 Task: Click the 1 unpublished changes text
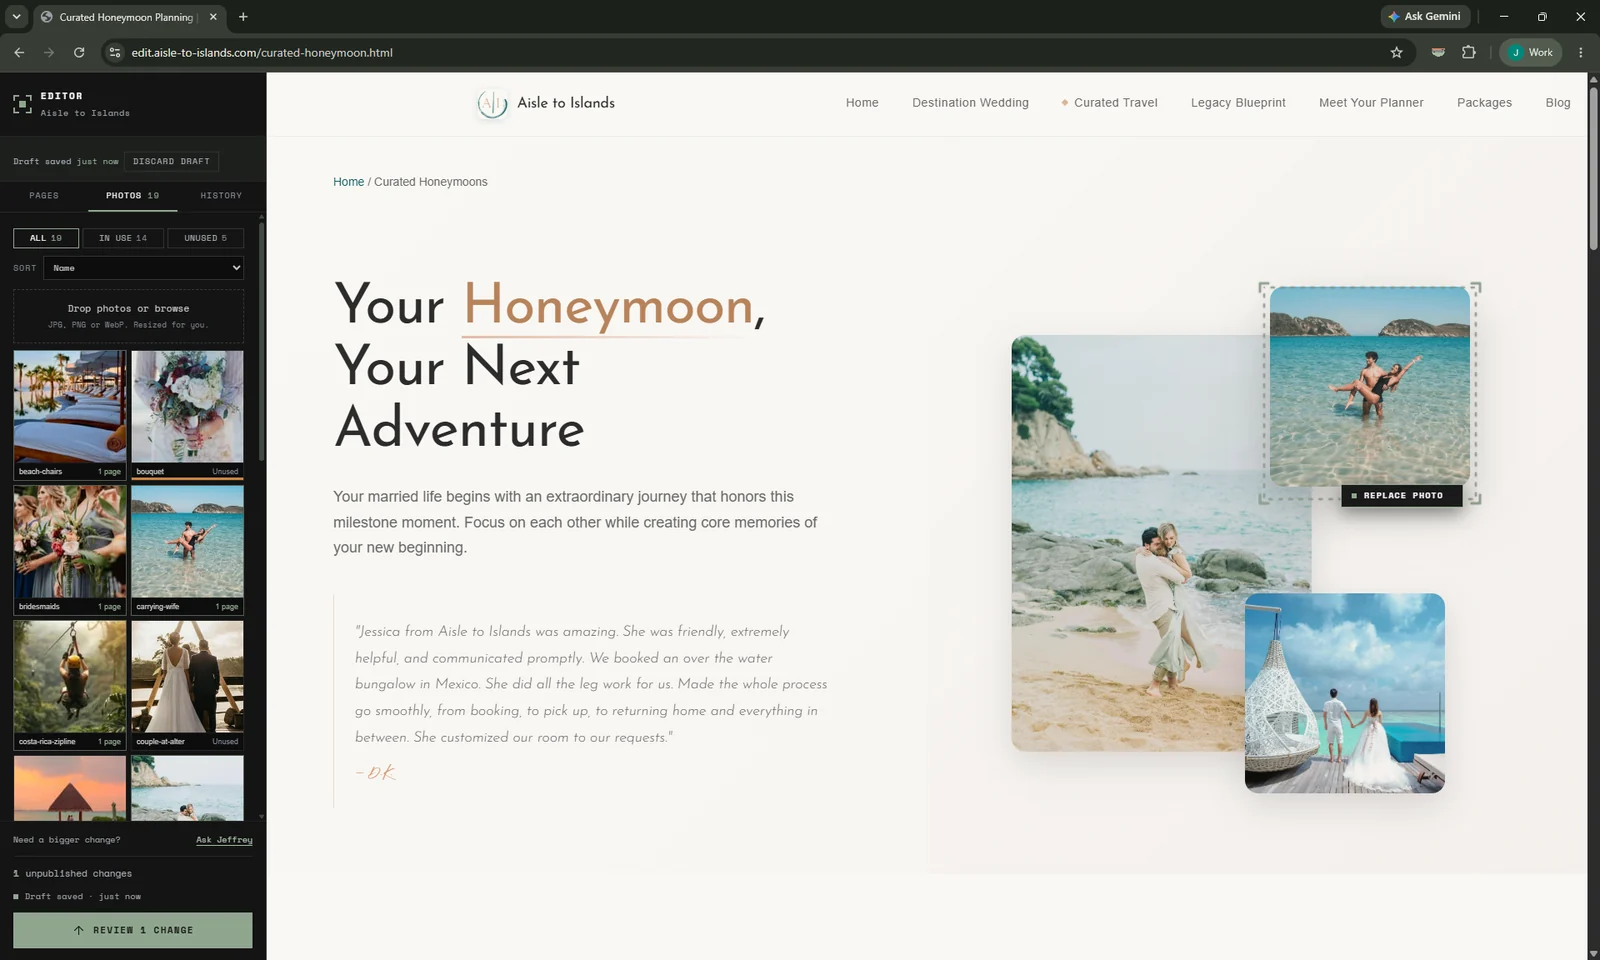(72, 874)
